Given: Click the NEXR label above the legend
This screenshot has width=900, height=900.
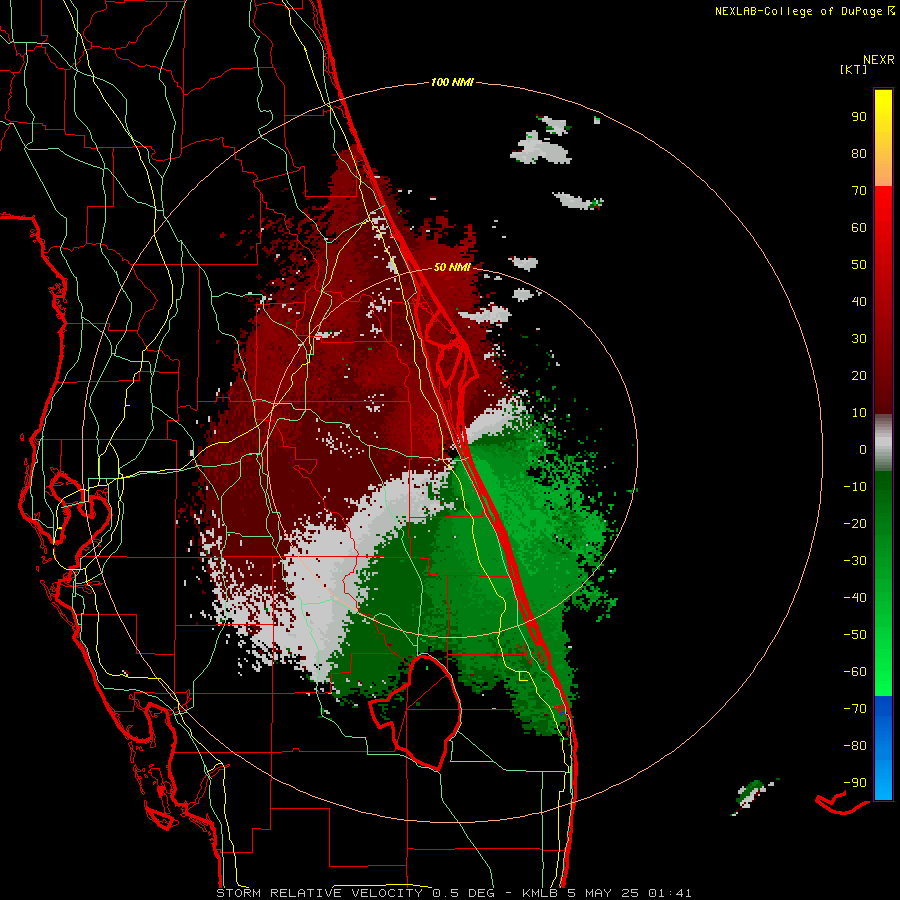Looking at the screenshot, I should pyautogui.click(x=879, y=60).
